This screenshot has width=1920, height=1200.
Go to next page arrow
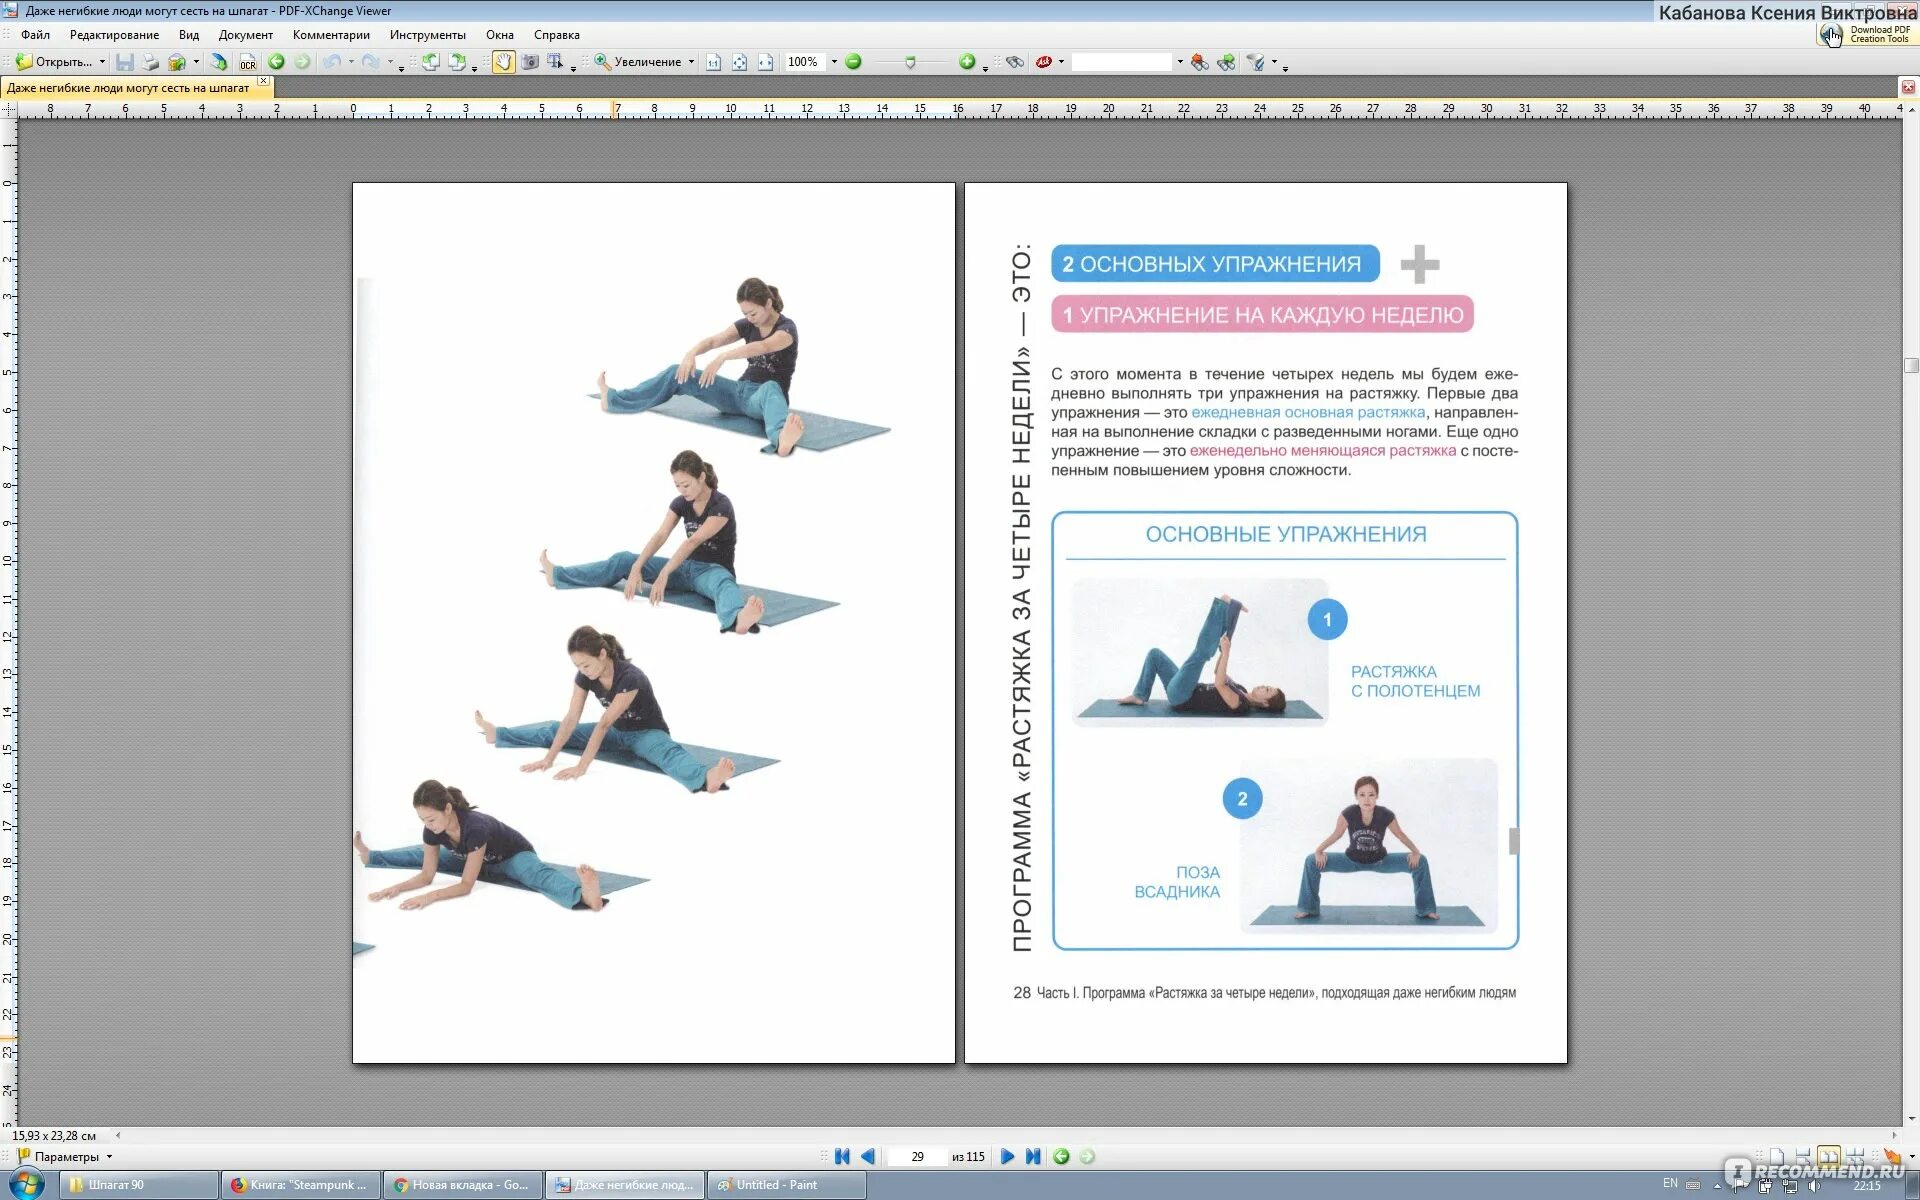[x=1007, y=1157]
